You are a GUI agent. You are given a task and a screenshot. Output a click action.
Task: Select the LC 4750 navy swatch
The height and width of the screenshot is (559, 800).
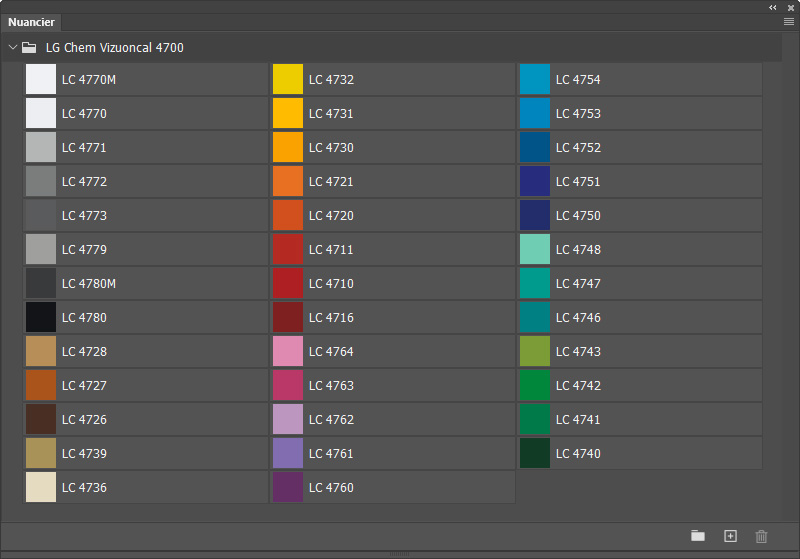[535, 215]
